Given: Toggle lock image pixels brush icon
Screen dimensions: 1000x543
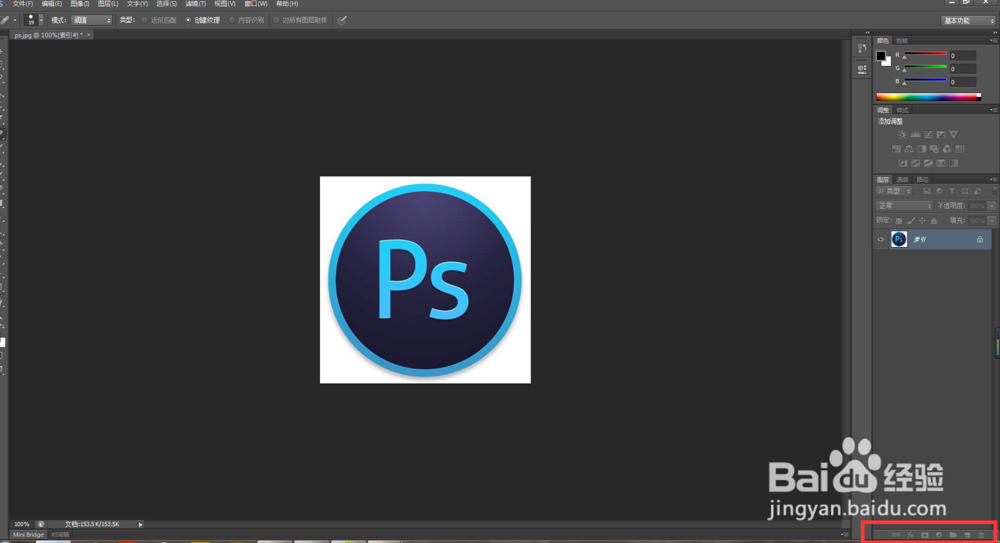Looking at the screenshot, I should [x=911, y=221].
